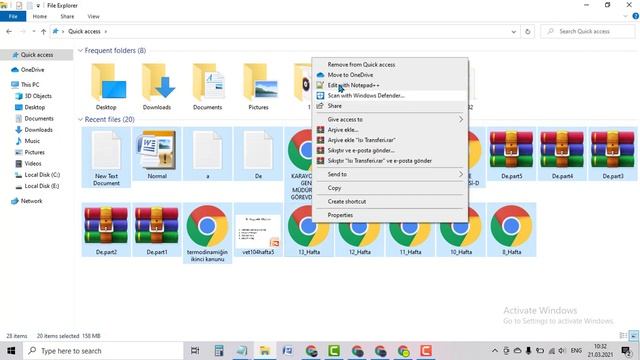Collapse the Recent files group
This screenshot has height=360, width=640.
coord(80,120)
